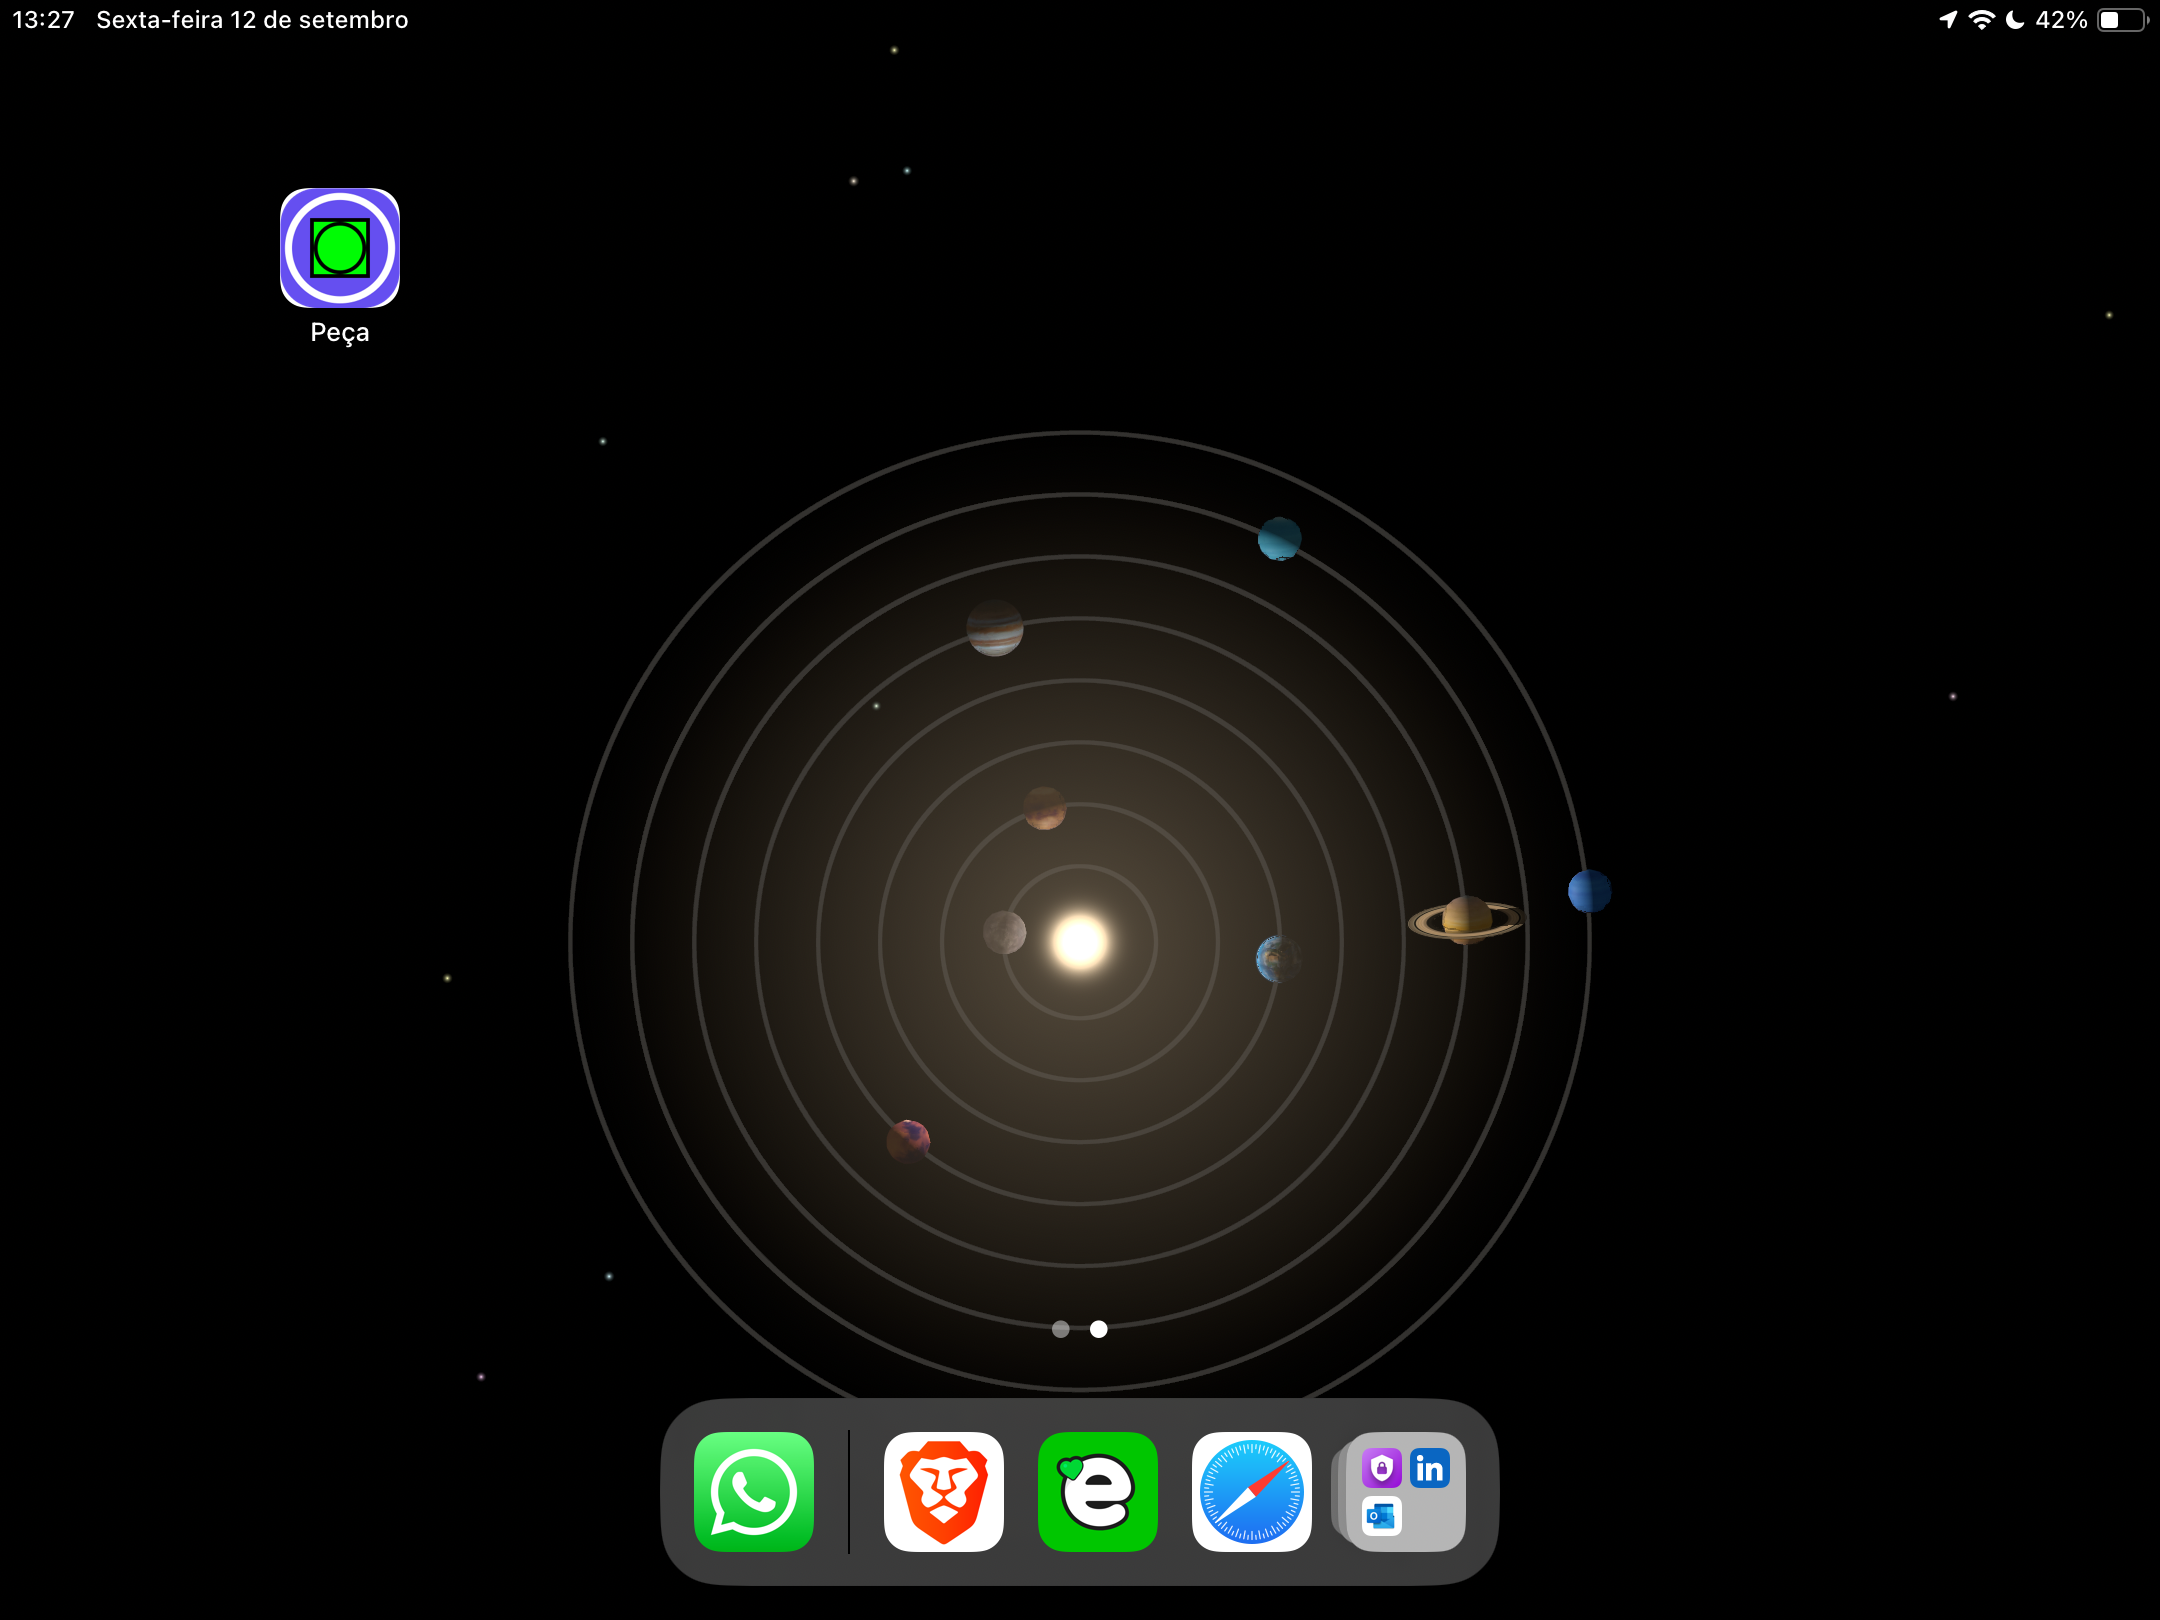The height and width of the screenshot is (1620, 2160).
Task: Open Outlook from the dock folder
Action: (1382, 1516)
